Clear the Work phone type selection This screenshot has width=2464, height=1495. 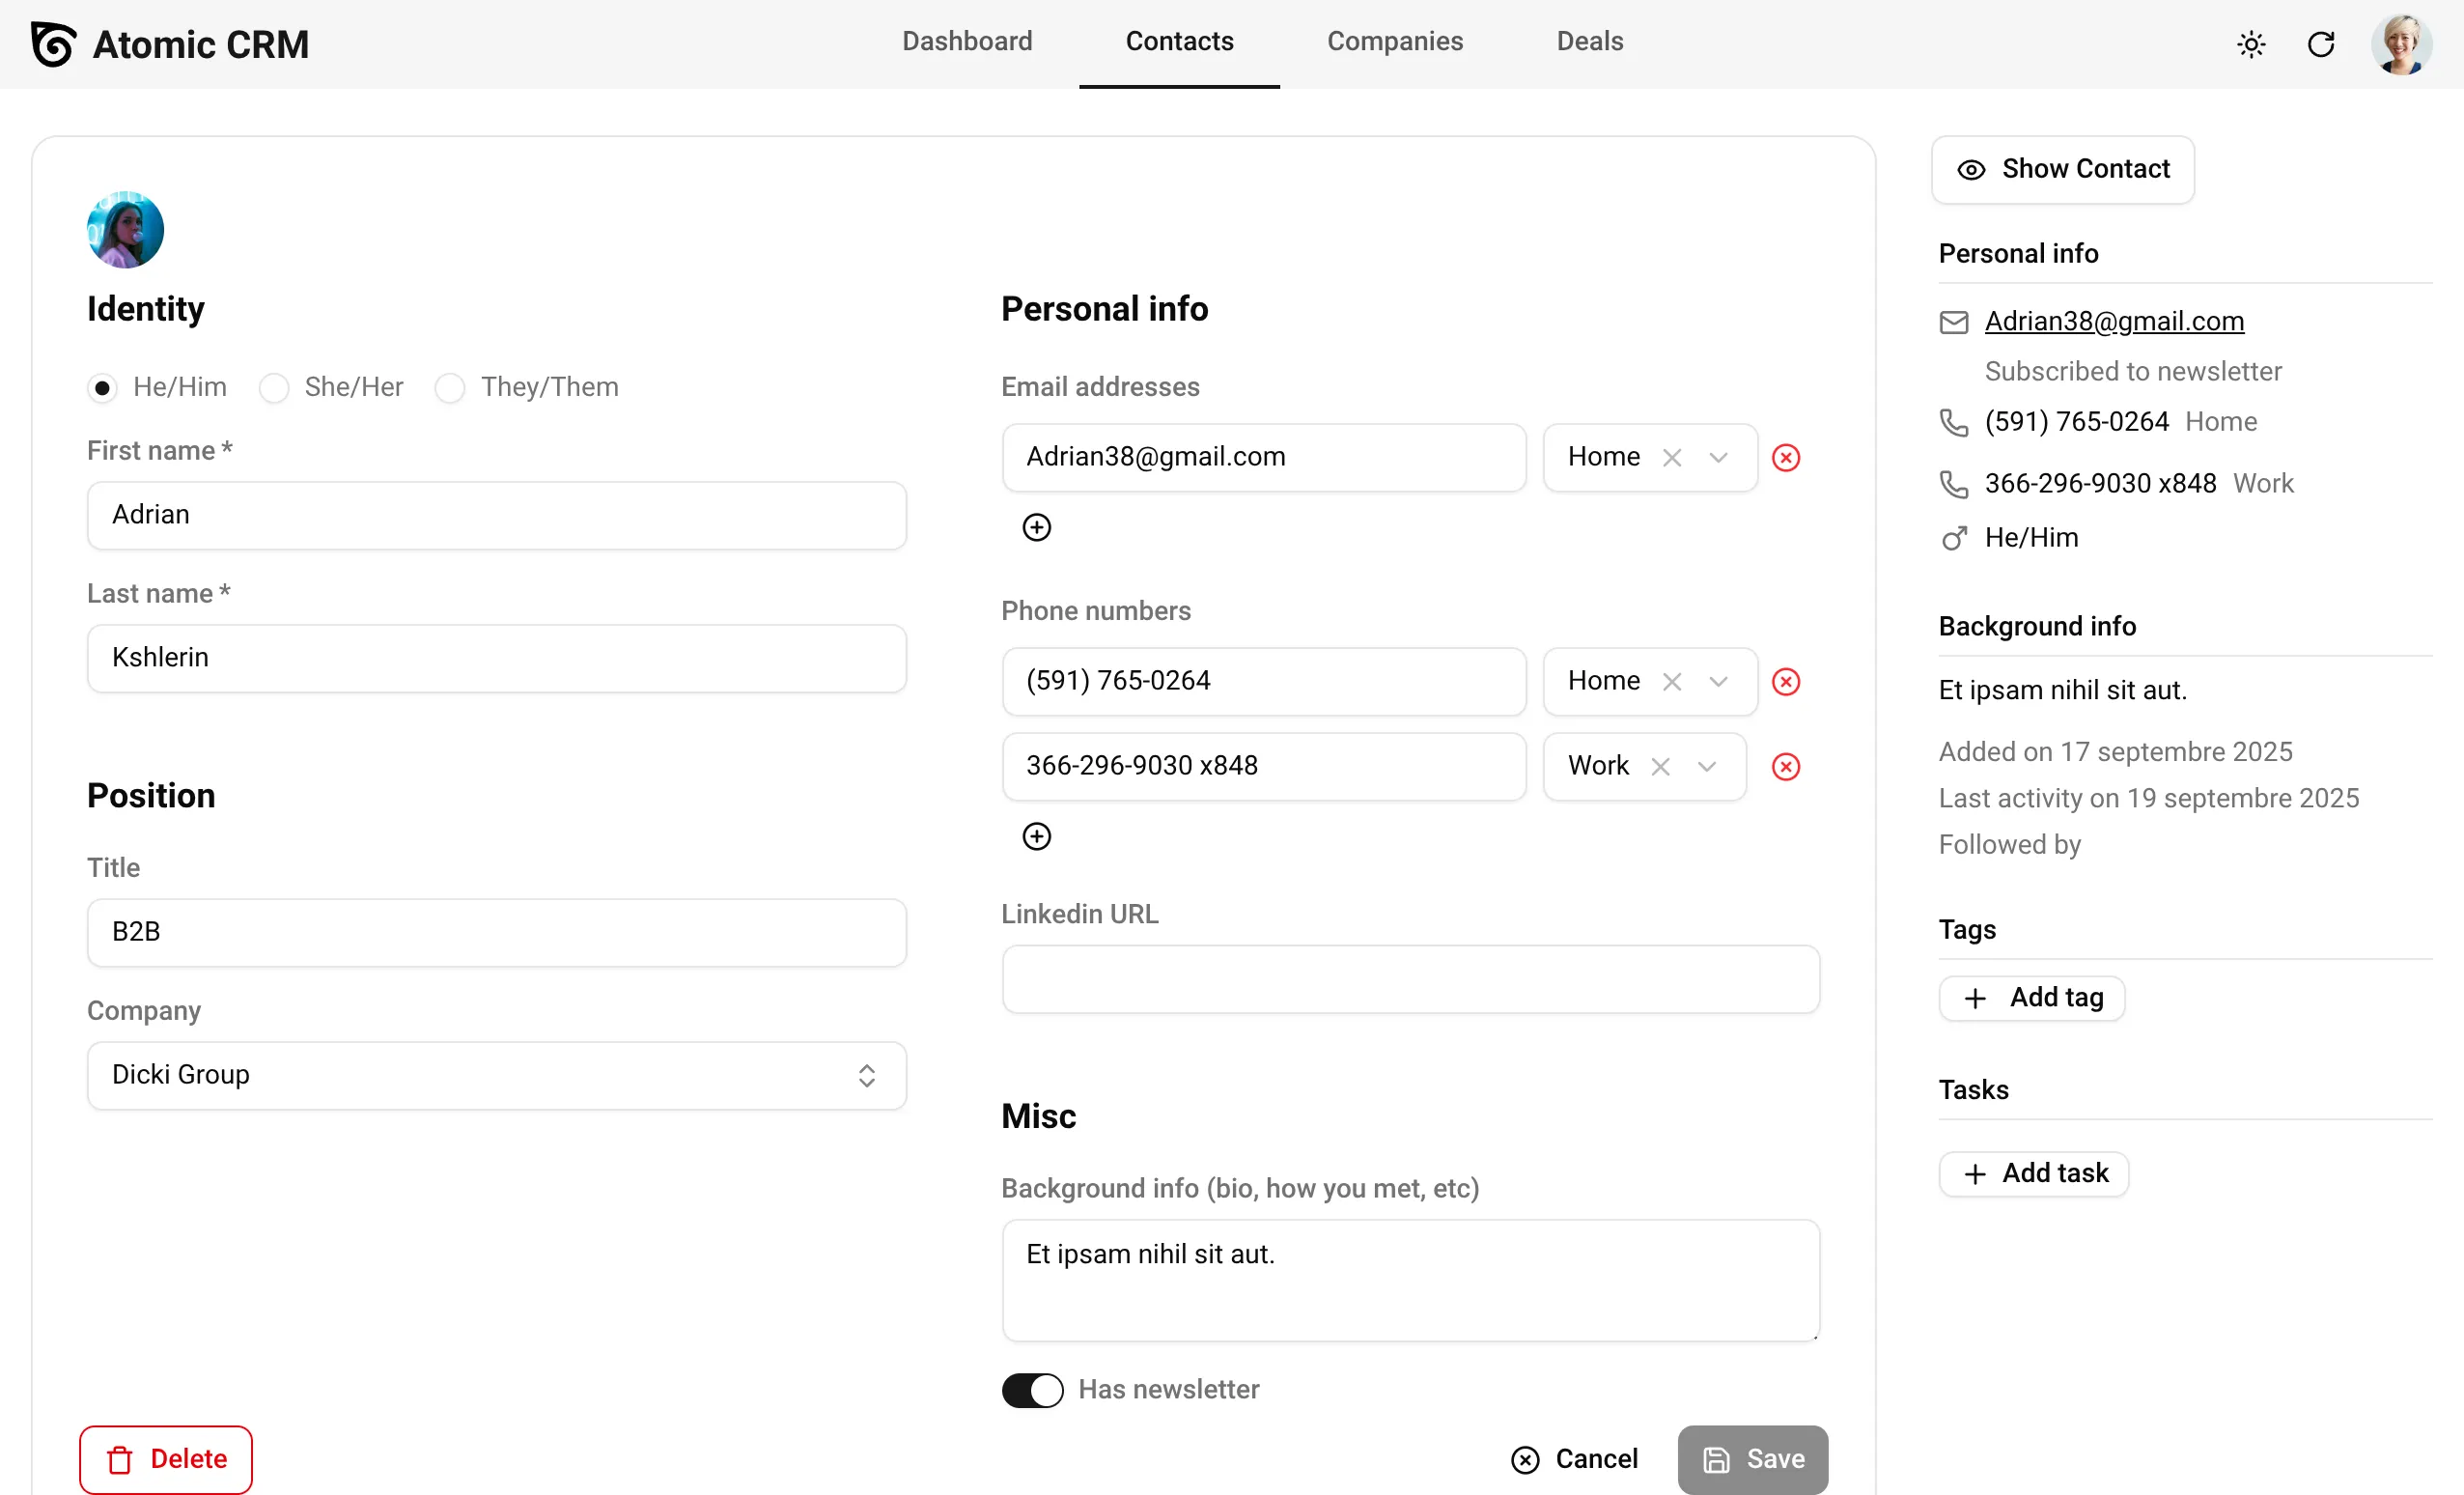coord(1660,766)
